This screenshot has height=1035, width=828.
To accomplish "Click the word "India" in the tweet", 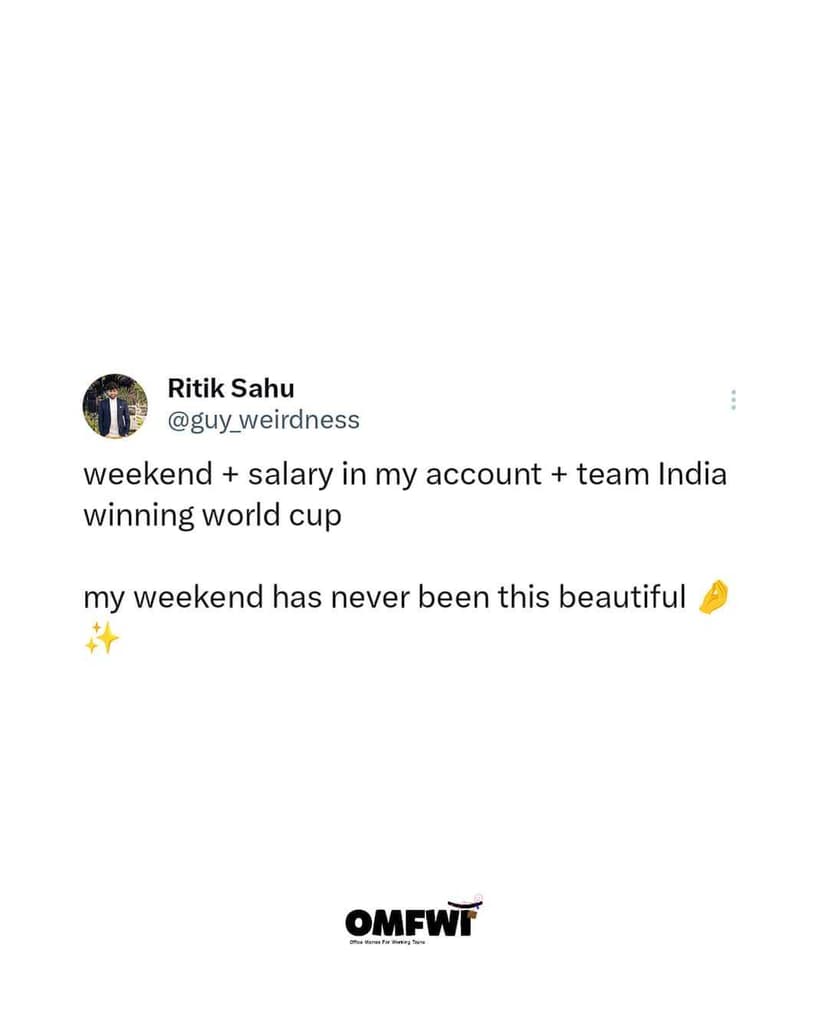I will point(692,474).
